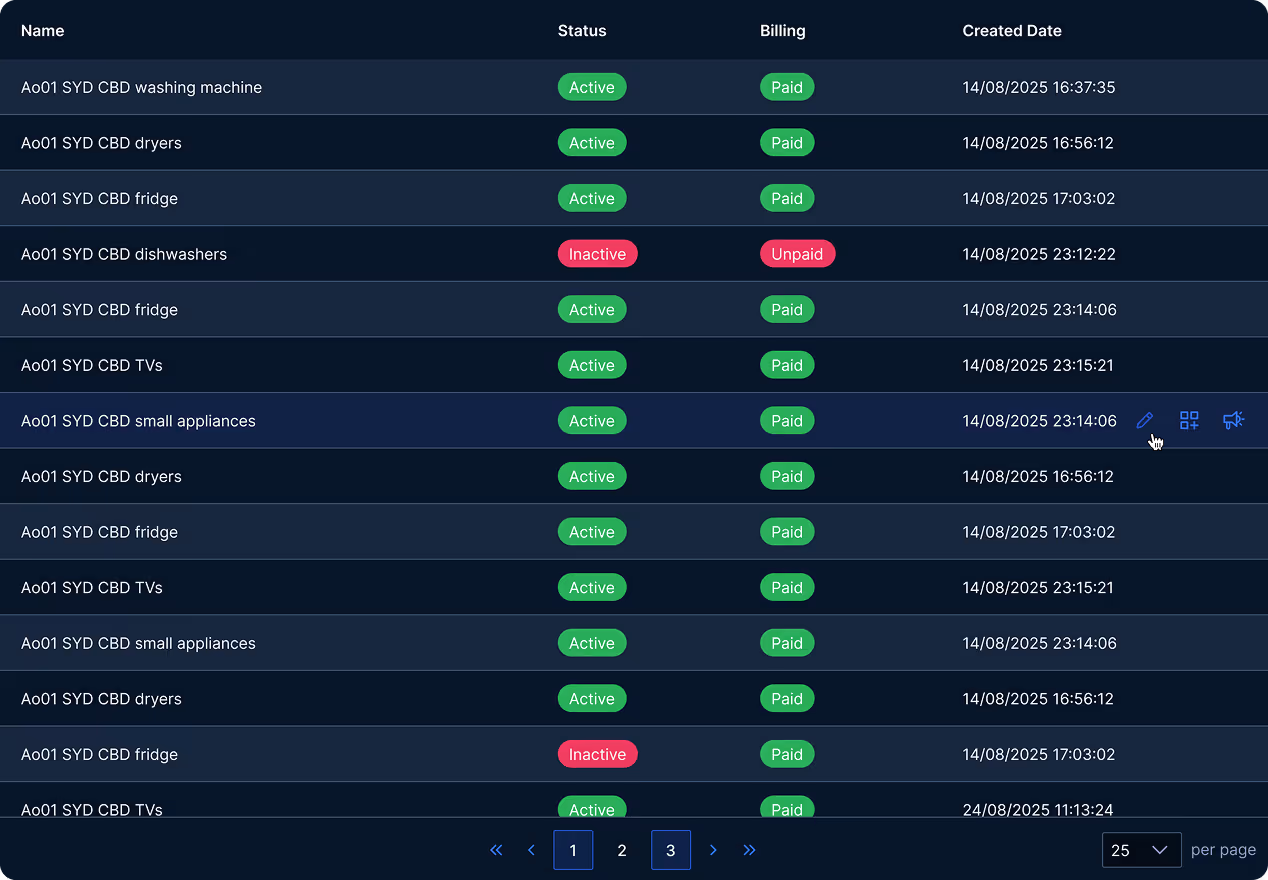Toggle Inactive status on dishwashers row
Screen dimensions: 1268x880
click(x=597, y=253)
